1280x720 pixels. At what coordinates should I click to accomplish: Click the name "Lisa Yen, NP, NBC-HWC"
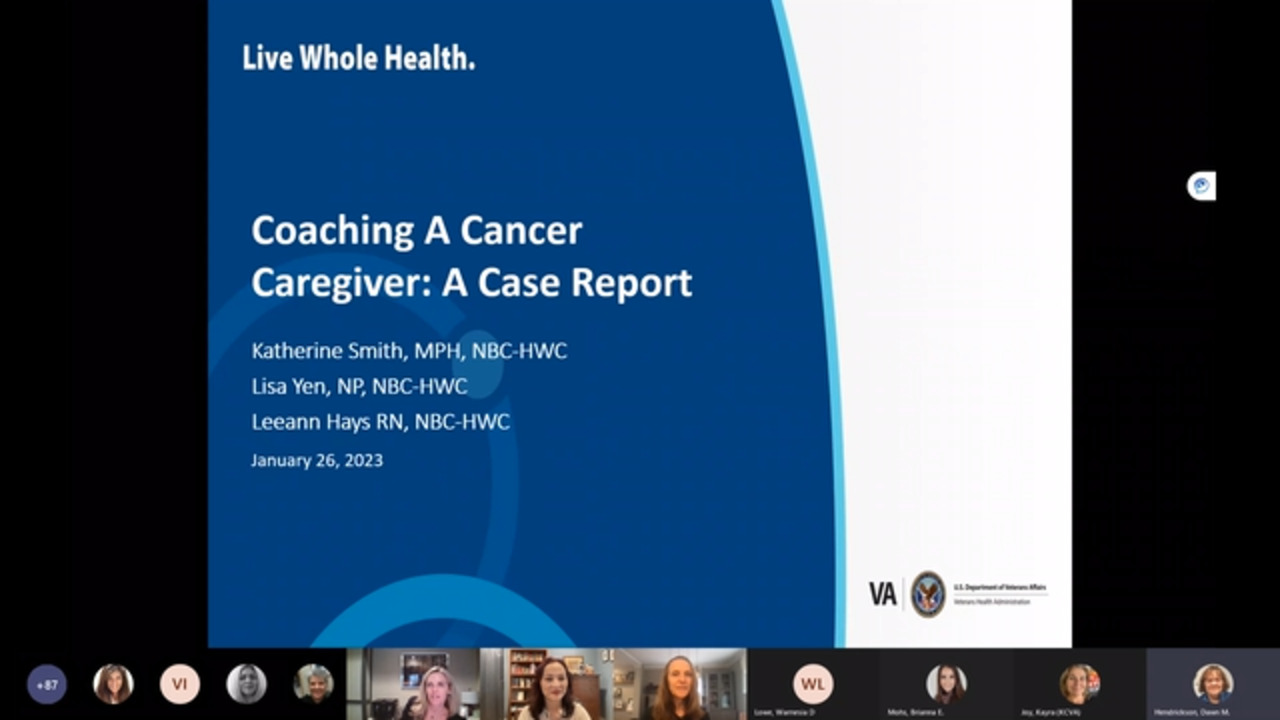tap(359, 386)
